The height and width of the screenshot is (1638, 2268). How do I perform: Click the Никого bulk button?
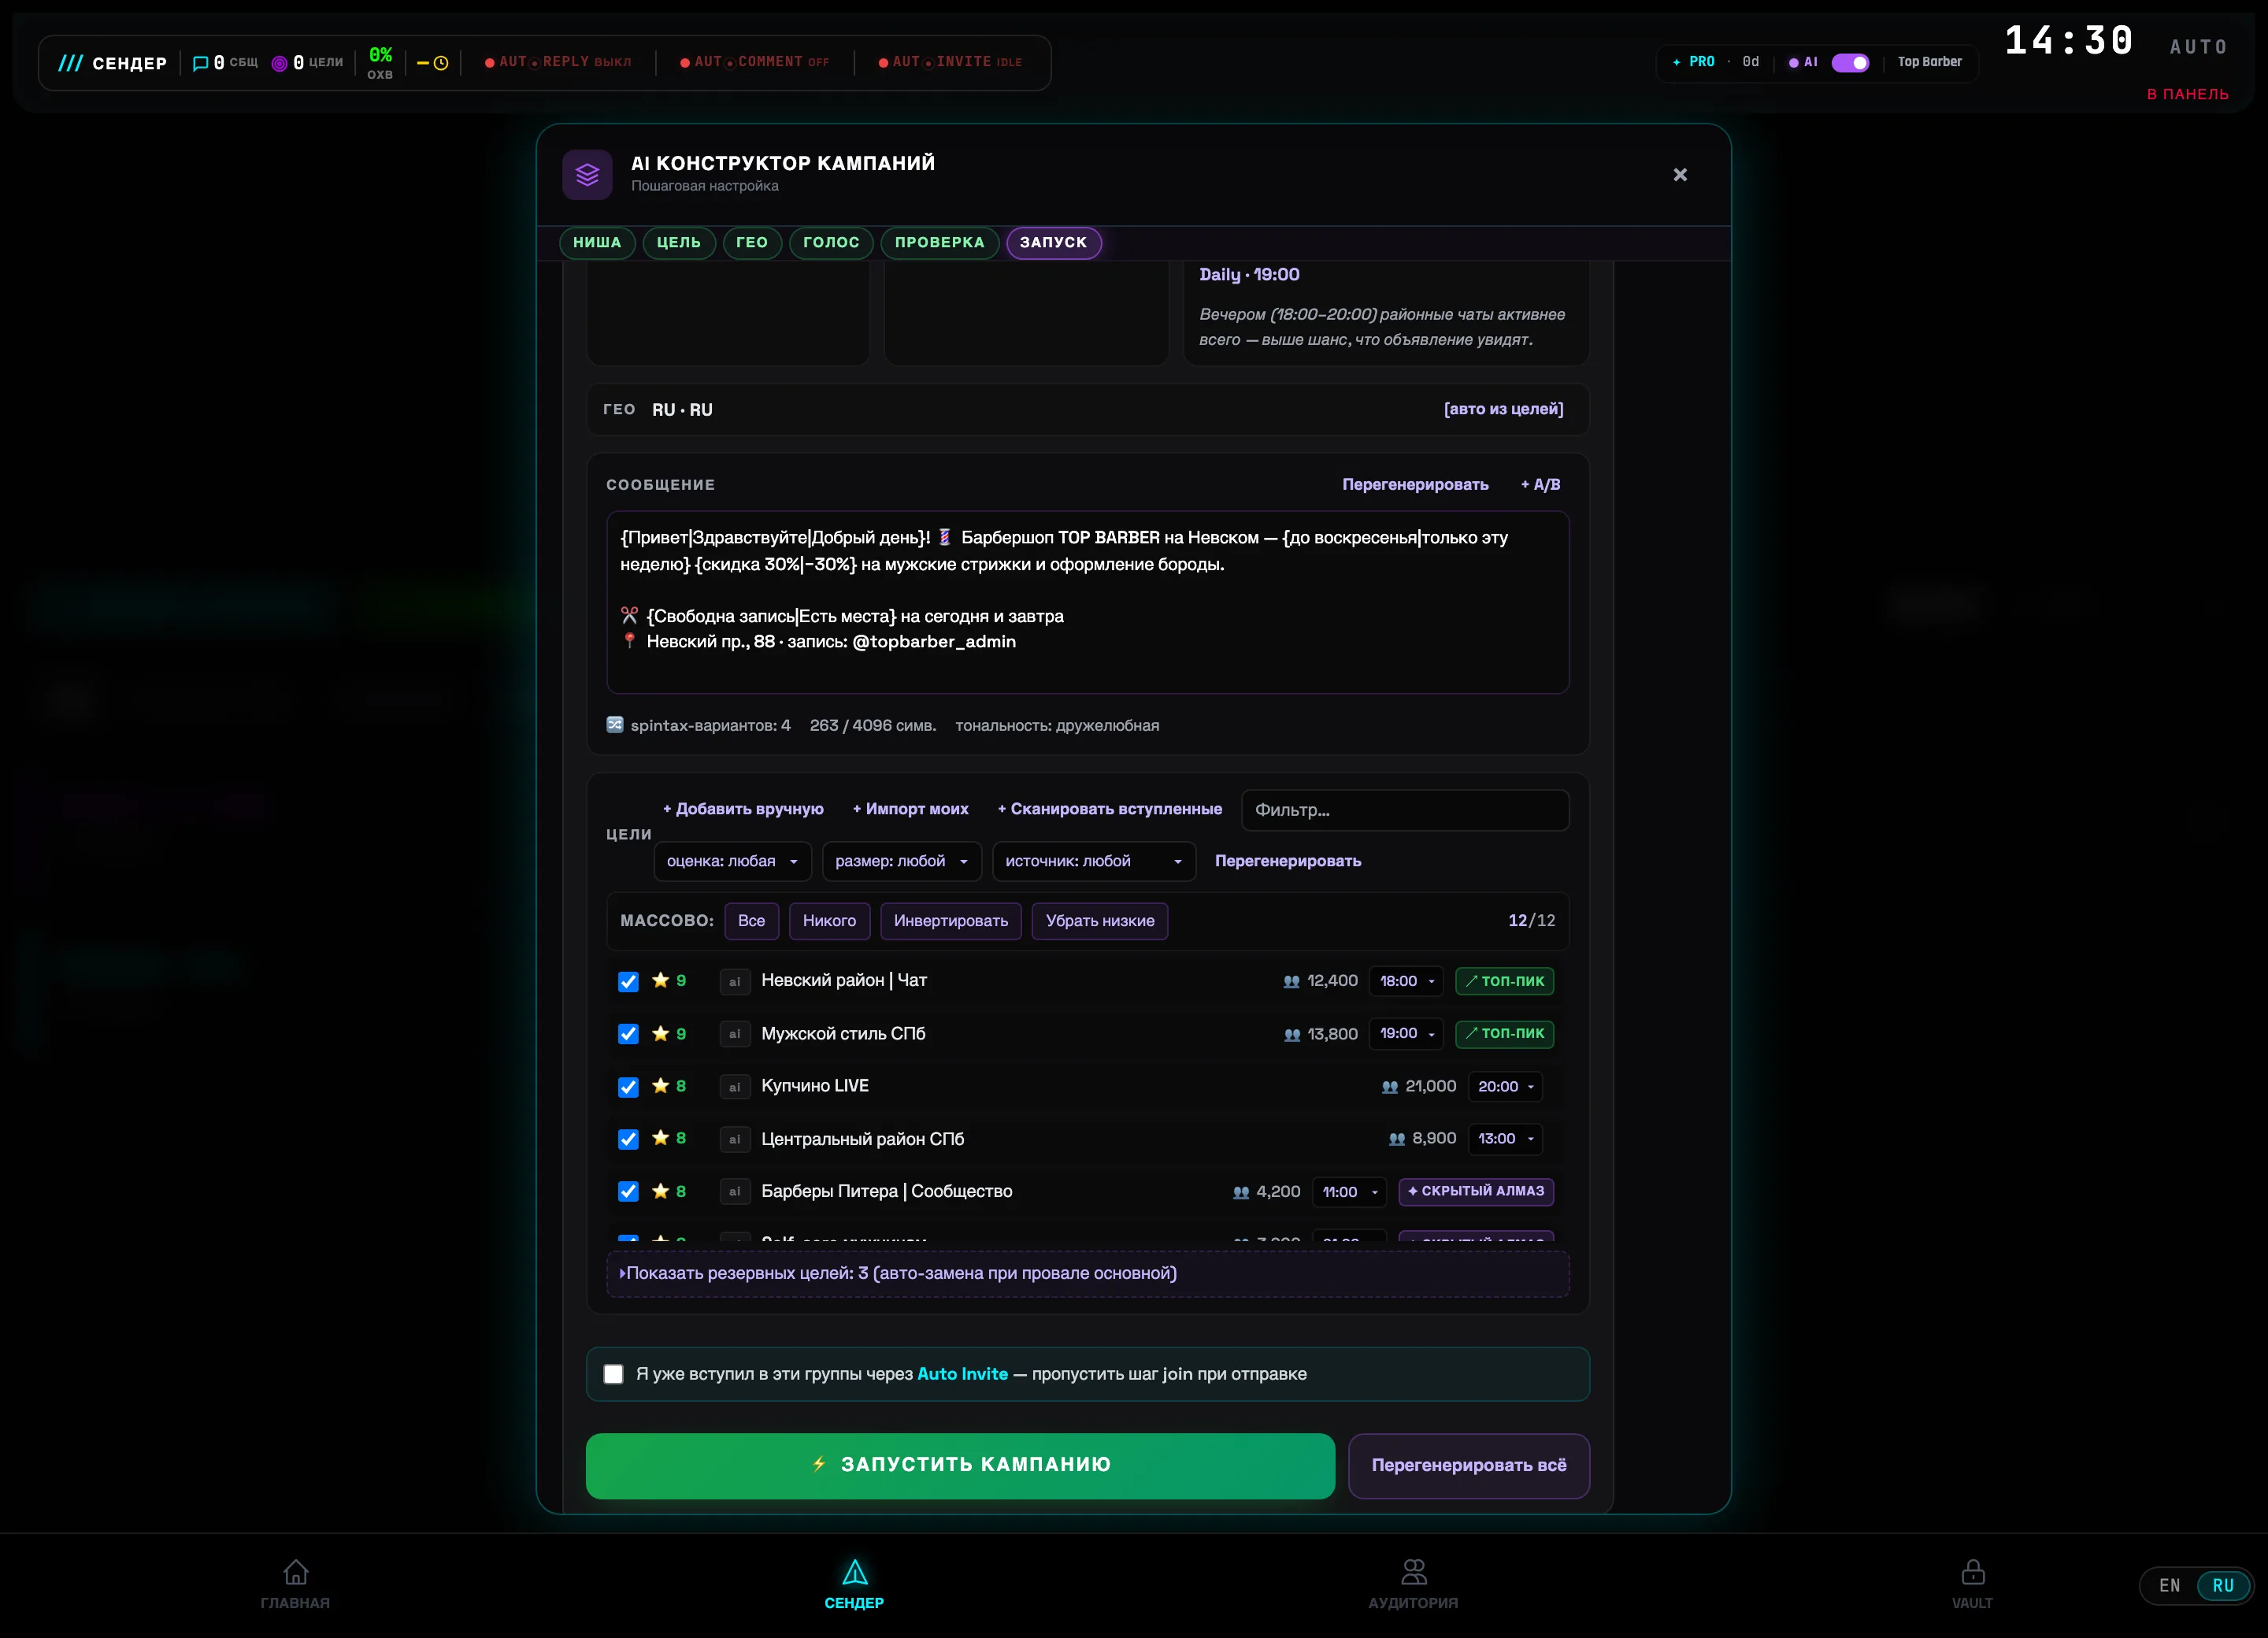(829, 920)
